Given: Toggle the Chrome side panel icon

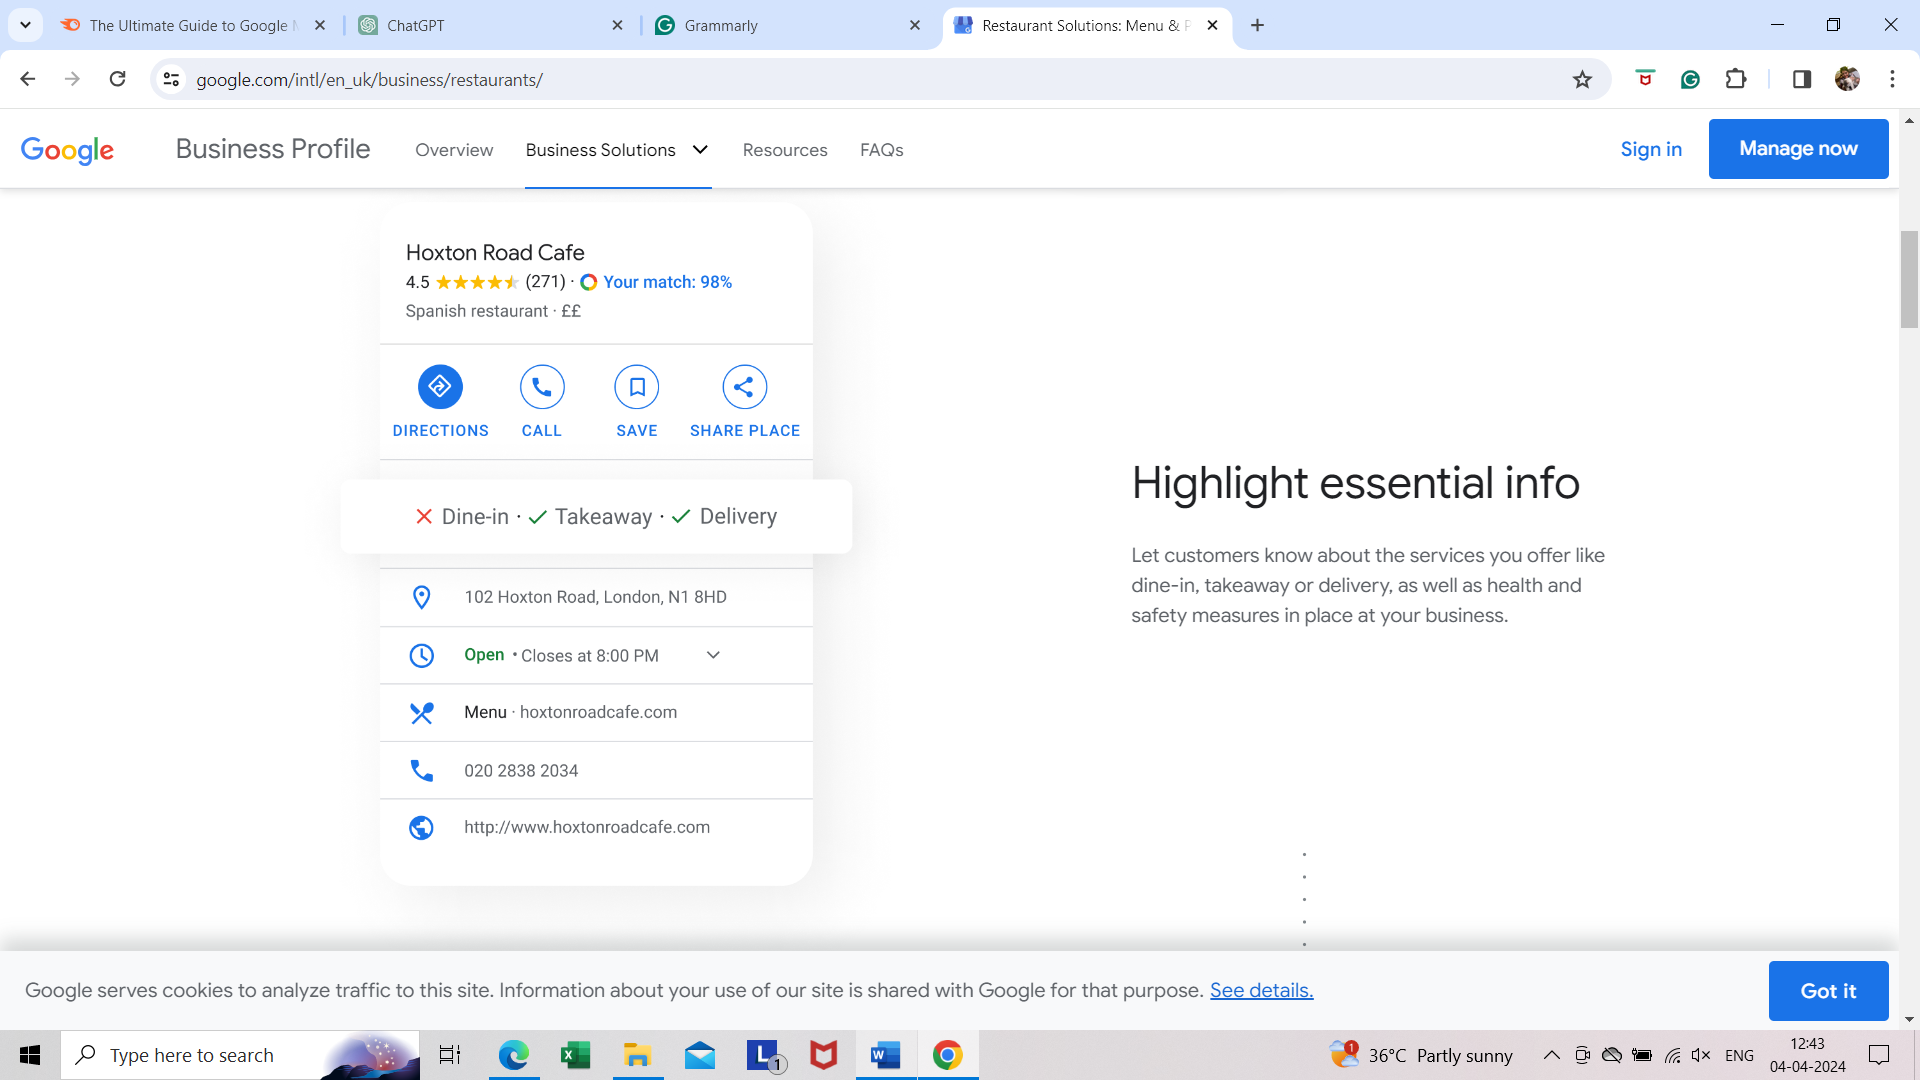Looking at the screenshot, I should click(1802, 80).
